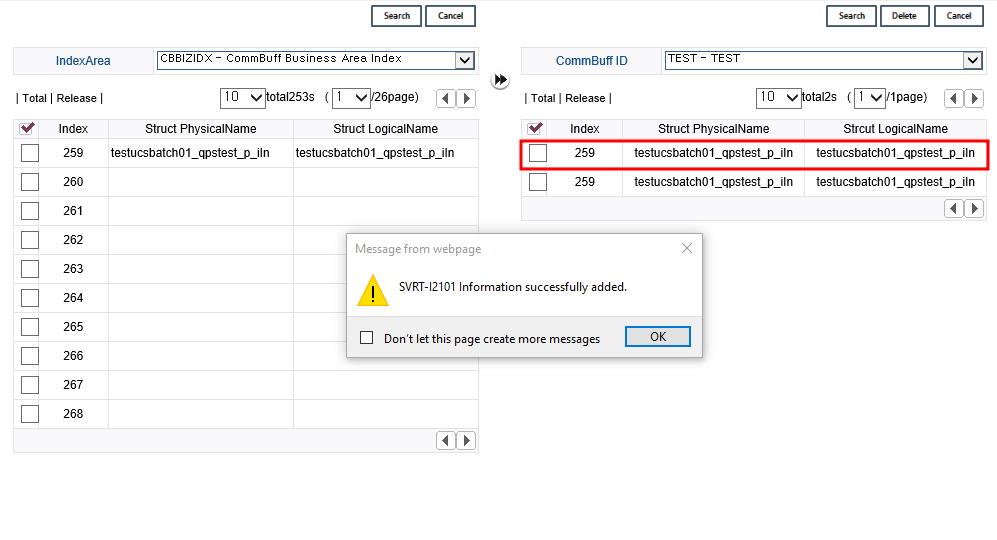997x540 pixels.
Task: Click Total link above the right table
Action: click(543, 98)
